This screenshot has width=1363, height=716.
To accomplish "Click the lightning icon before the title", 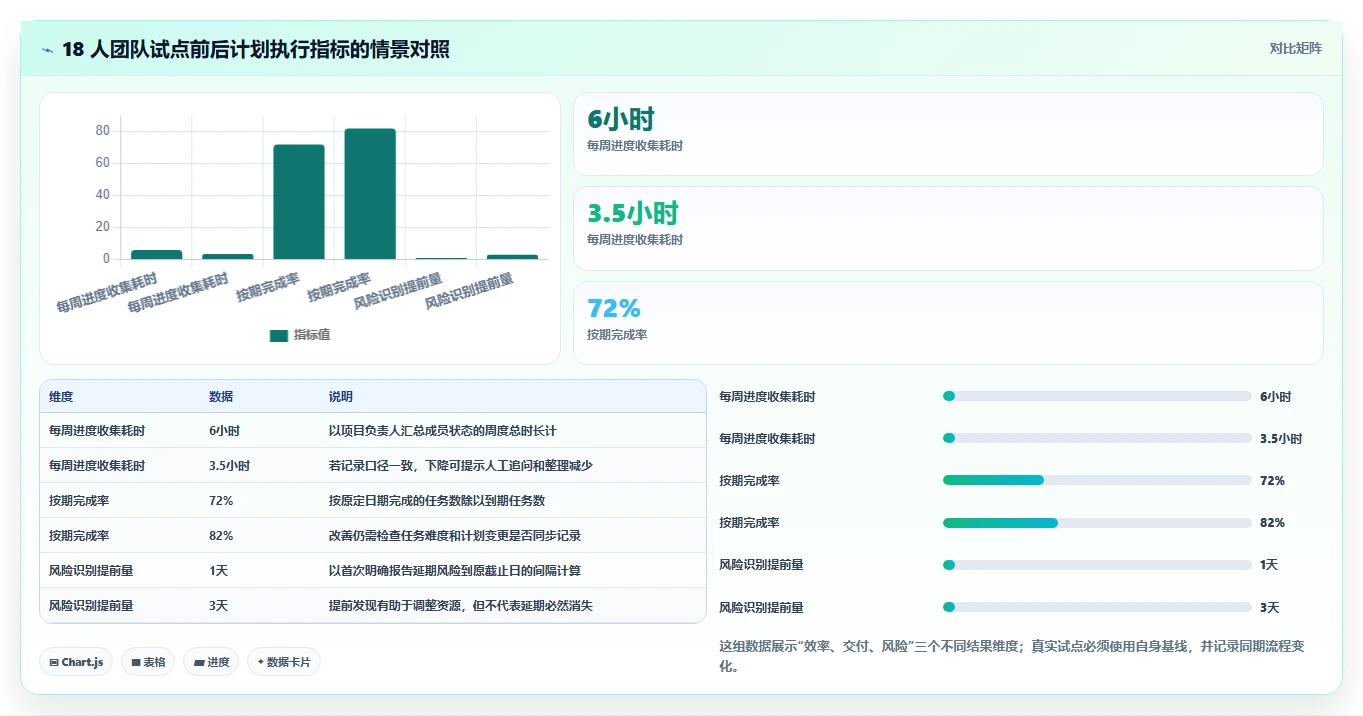I will (x=47, y=49).
